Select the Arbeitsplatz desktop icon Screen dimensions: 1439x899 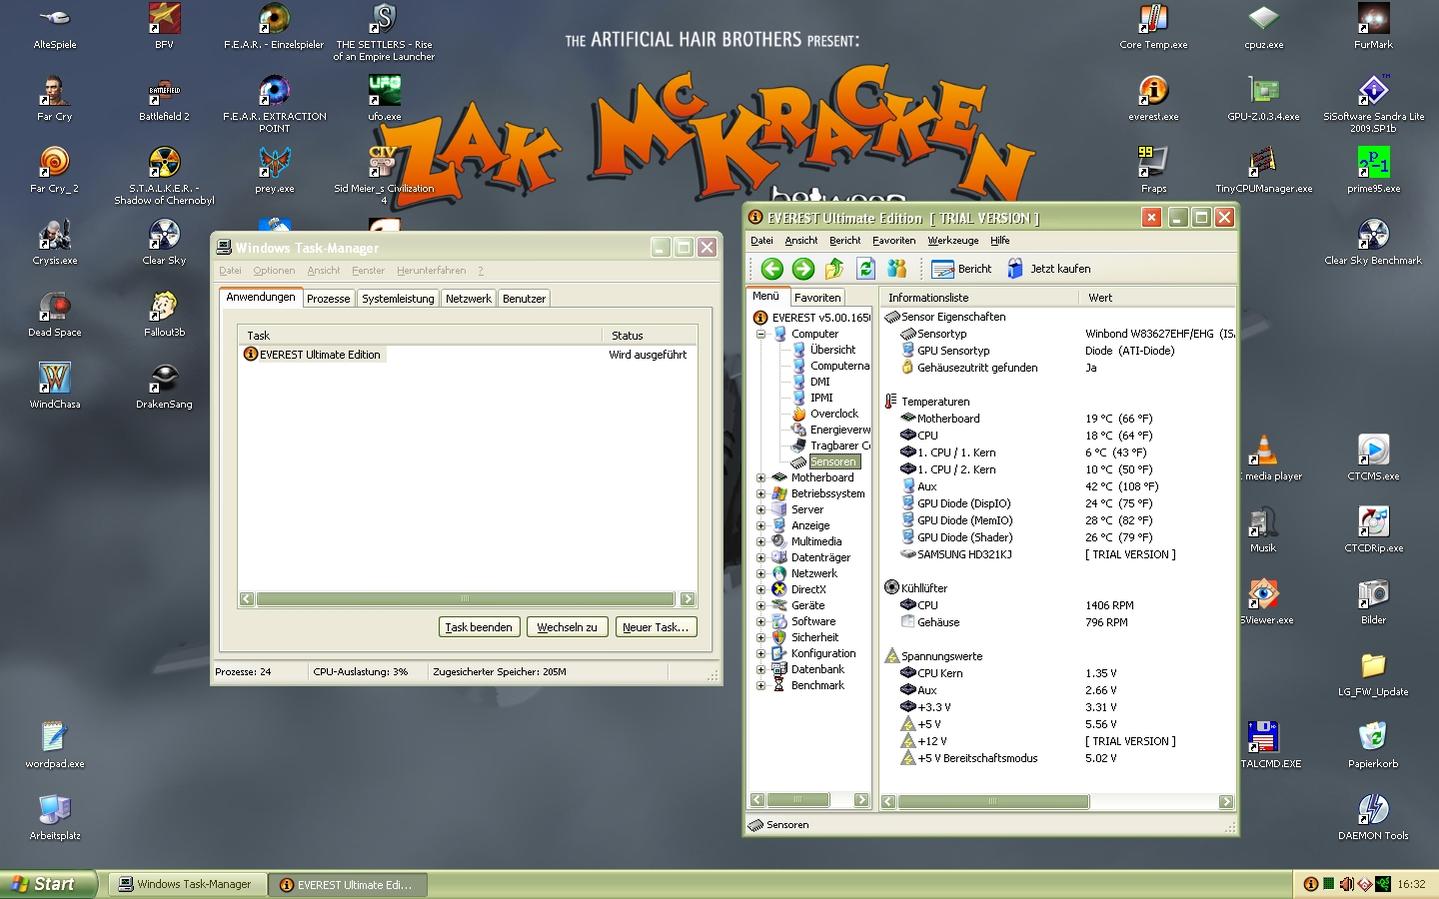click(54, 818)
